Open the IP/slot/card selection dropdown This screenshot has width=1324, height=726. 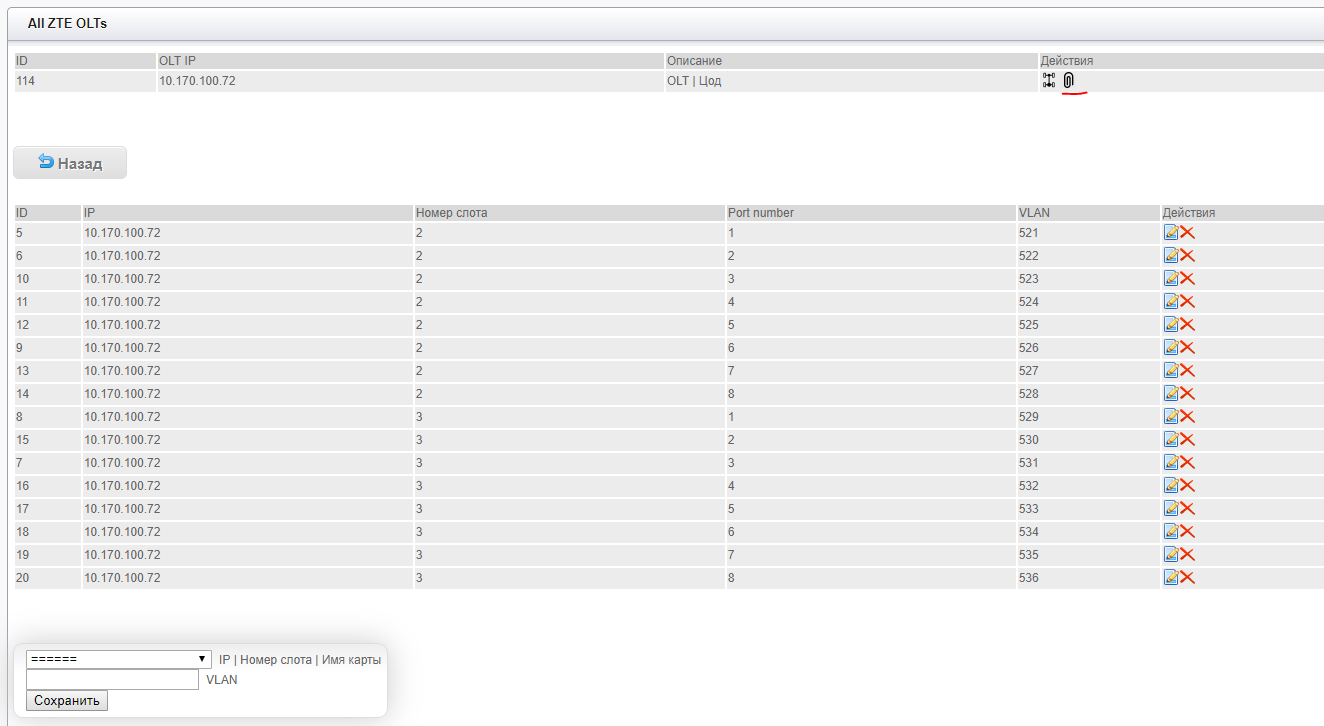point(119,659)
